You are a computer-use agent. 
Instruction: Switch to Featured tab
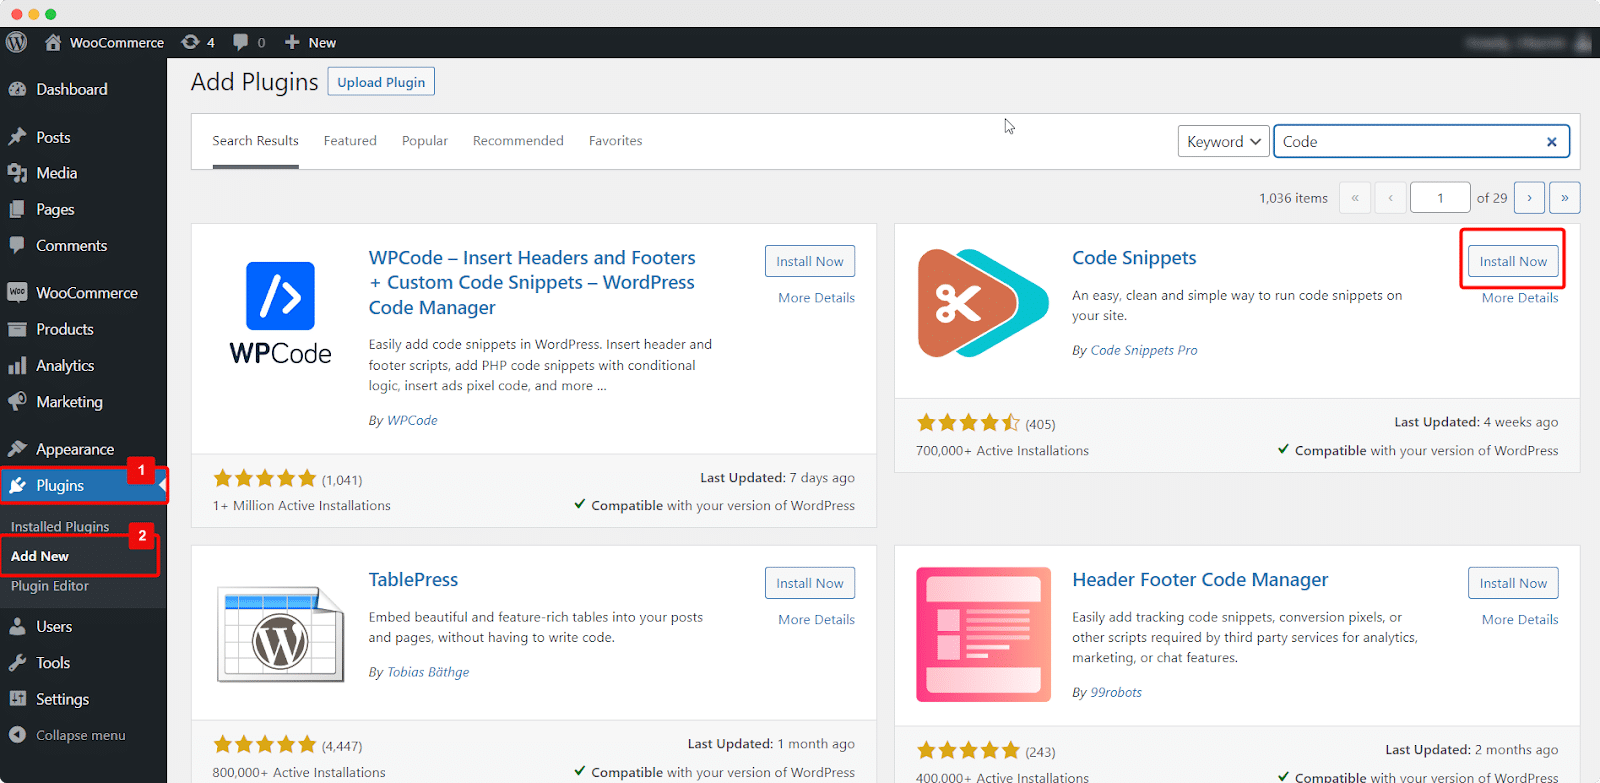click(x=350, y=141)
